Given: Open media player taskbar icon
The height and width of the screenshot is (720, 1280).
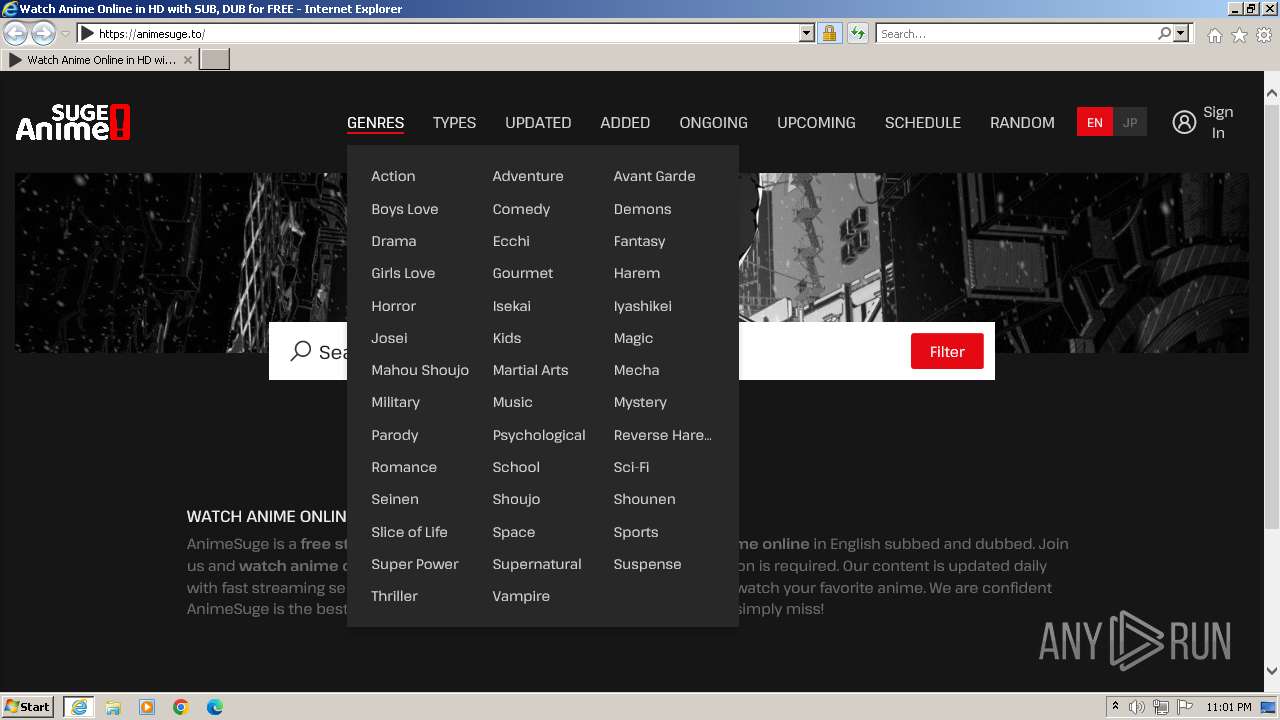Looking at the screenshot, I should tap(147, 707).
